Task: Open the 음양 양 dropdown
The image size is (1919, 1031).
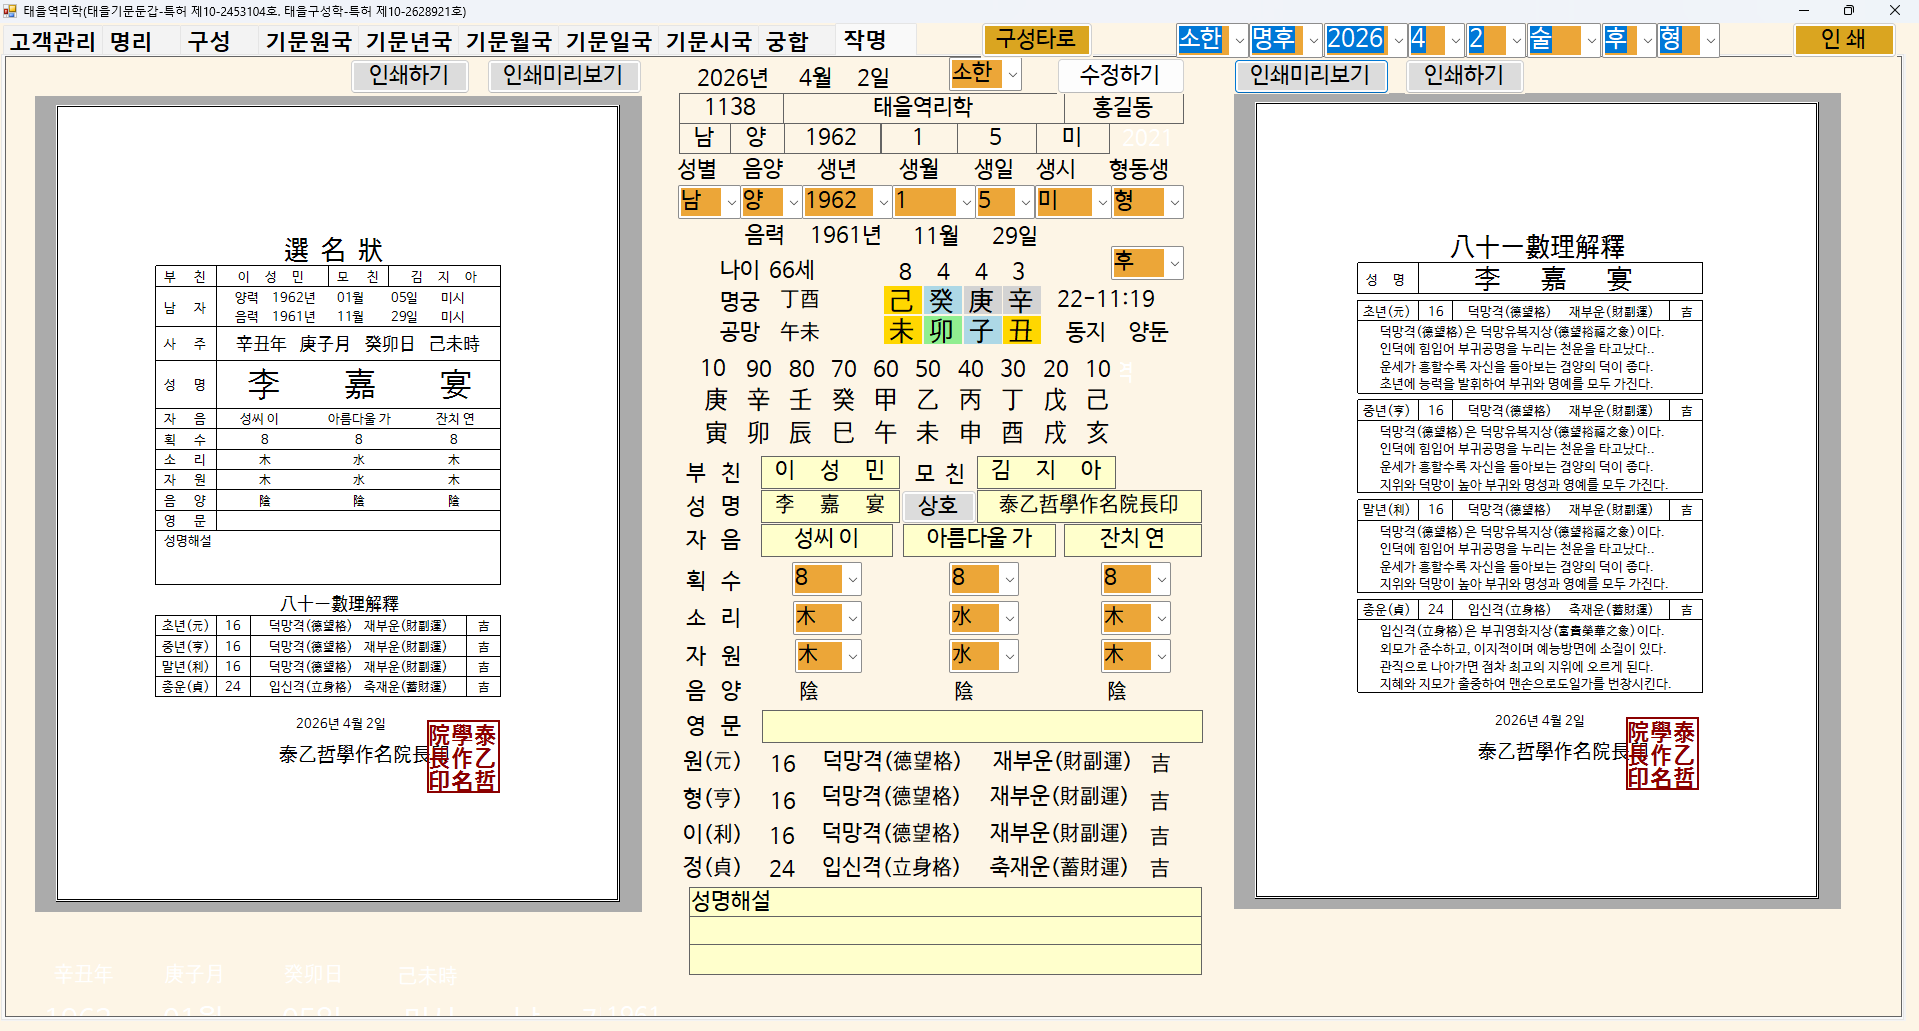Action: (793, 202)
